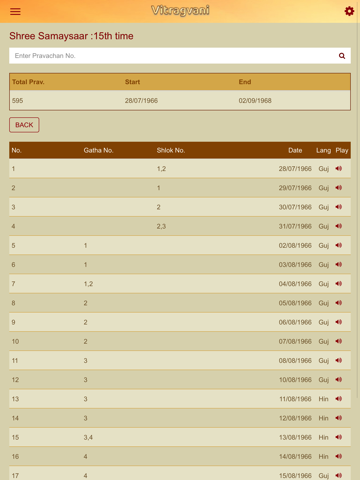
Task: Select the date 04/08/1966 in row 7
Action: pyautogui.click(x=295, y=284)
